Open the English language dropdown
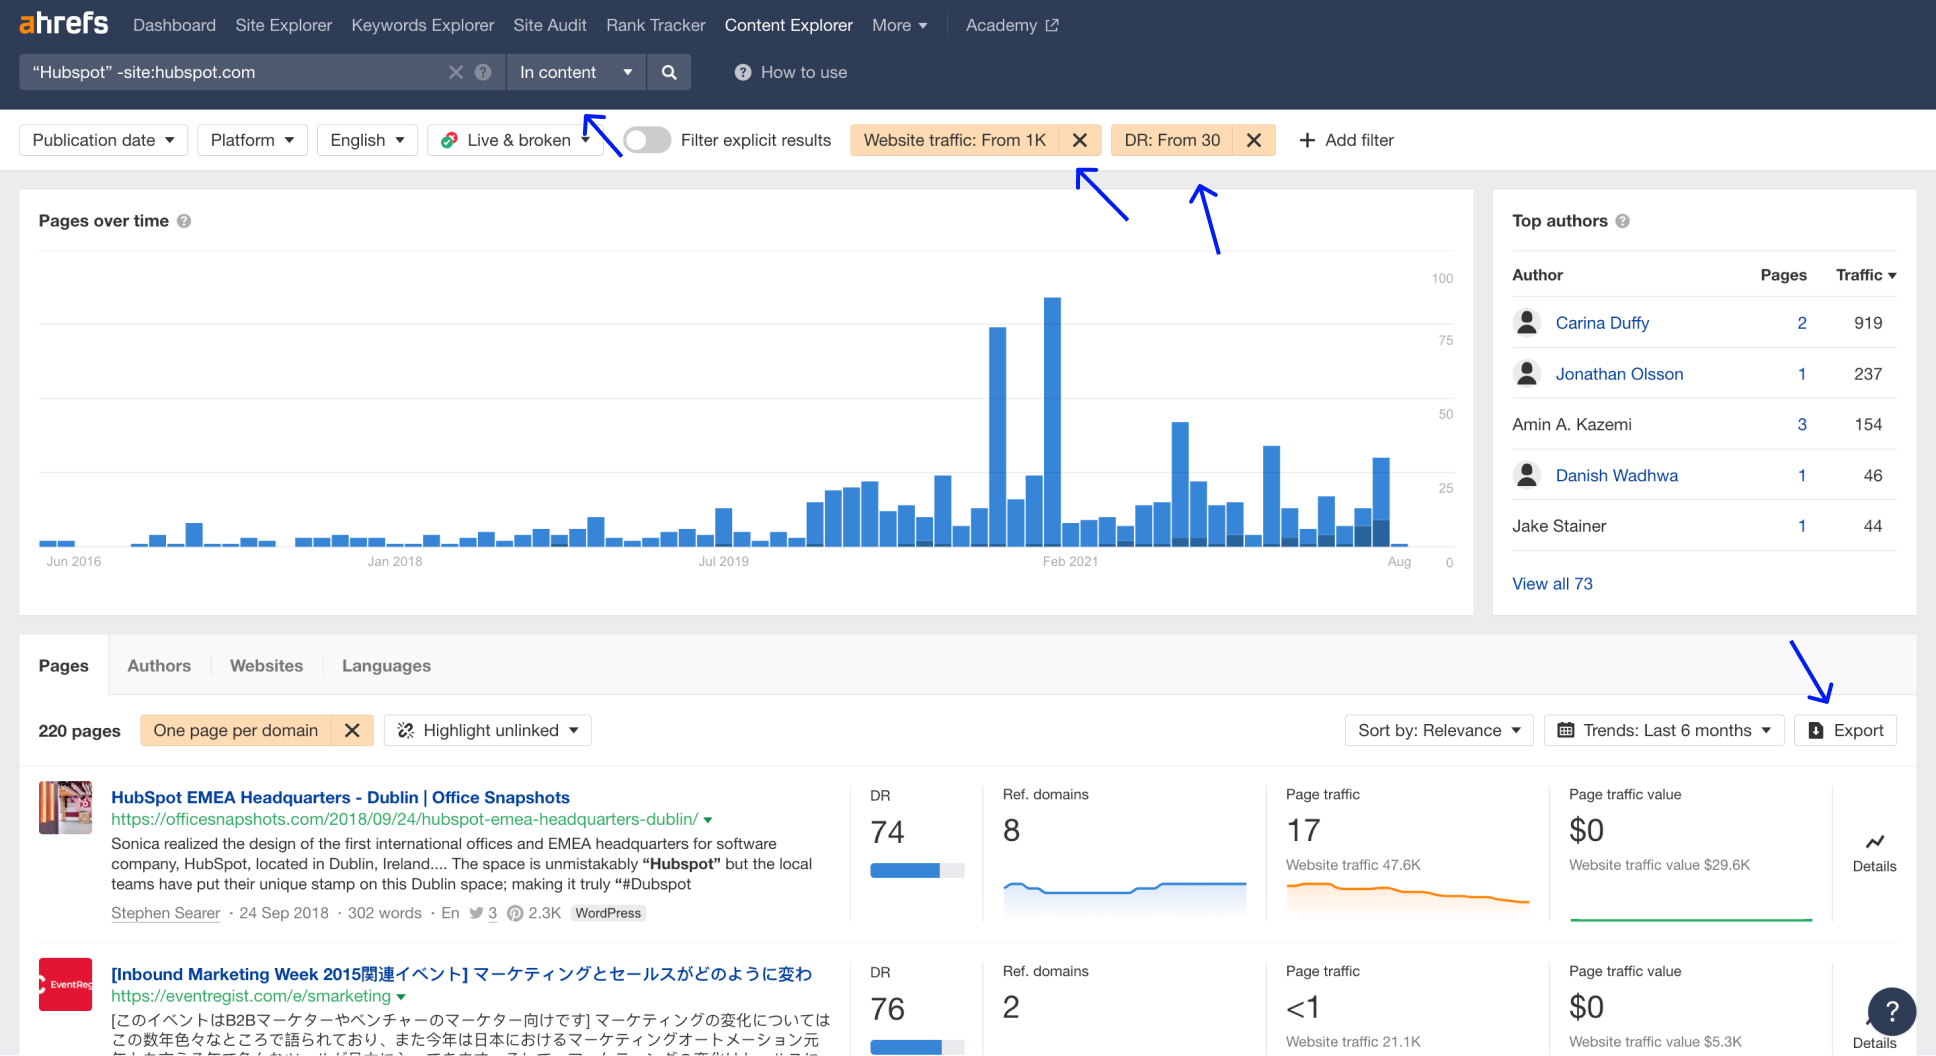The height and width of the screenshot is (1056, 1936). (367, 140)
